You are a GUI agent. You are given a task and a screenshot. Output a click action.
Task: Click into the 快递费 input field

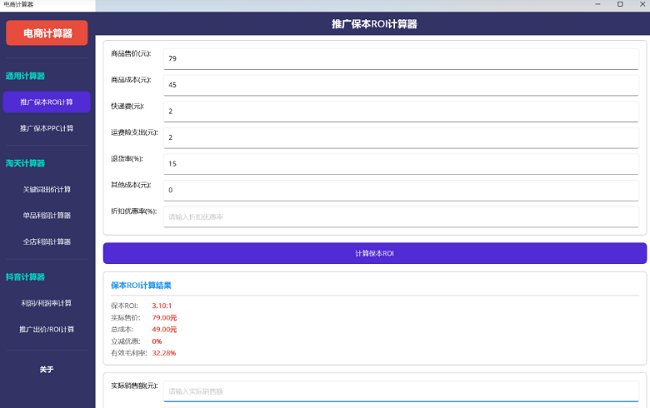[400, 111]
